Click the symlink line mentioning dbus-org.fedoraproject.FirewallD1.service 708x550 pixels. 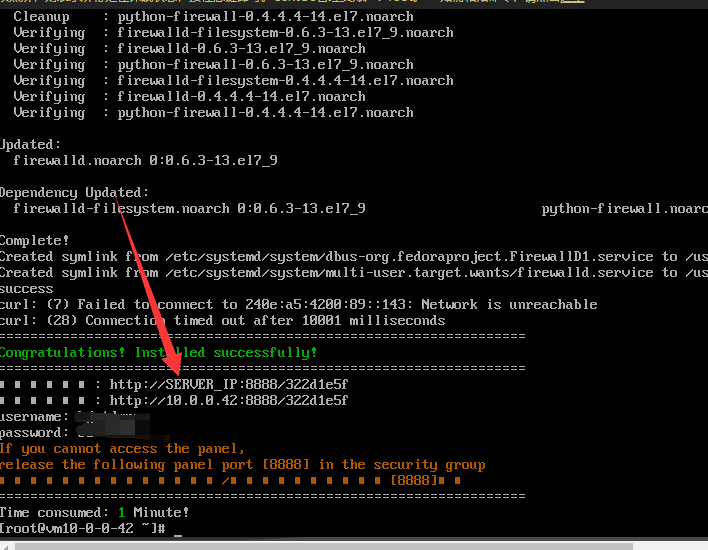tap(354, 256)
